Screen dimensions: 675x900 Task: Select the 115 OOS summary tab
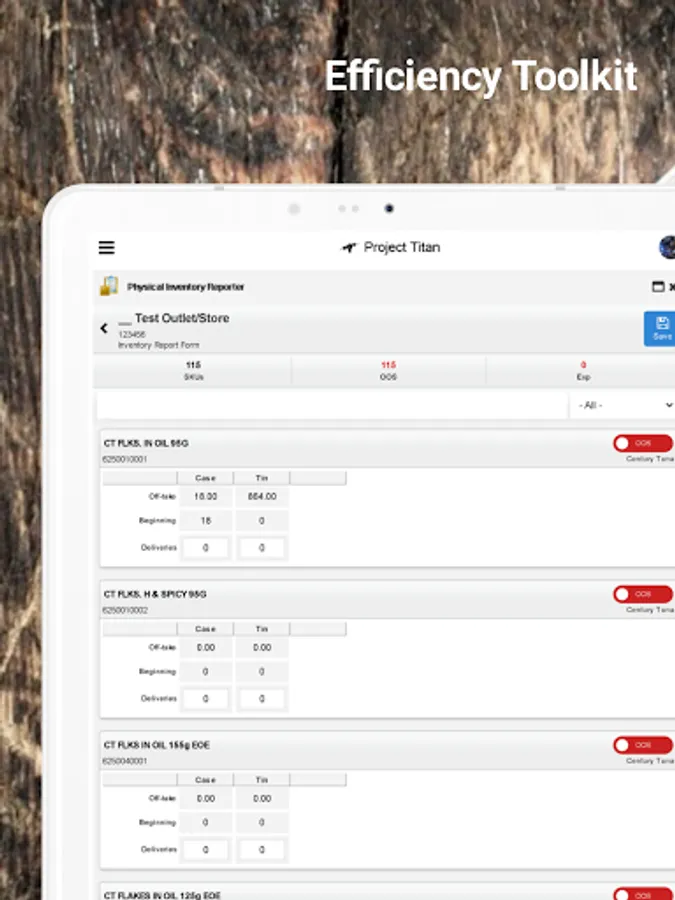pos(389,370)
